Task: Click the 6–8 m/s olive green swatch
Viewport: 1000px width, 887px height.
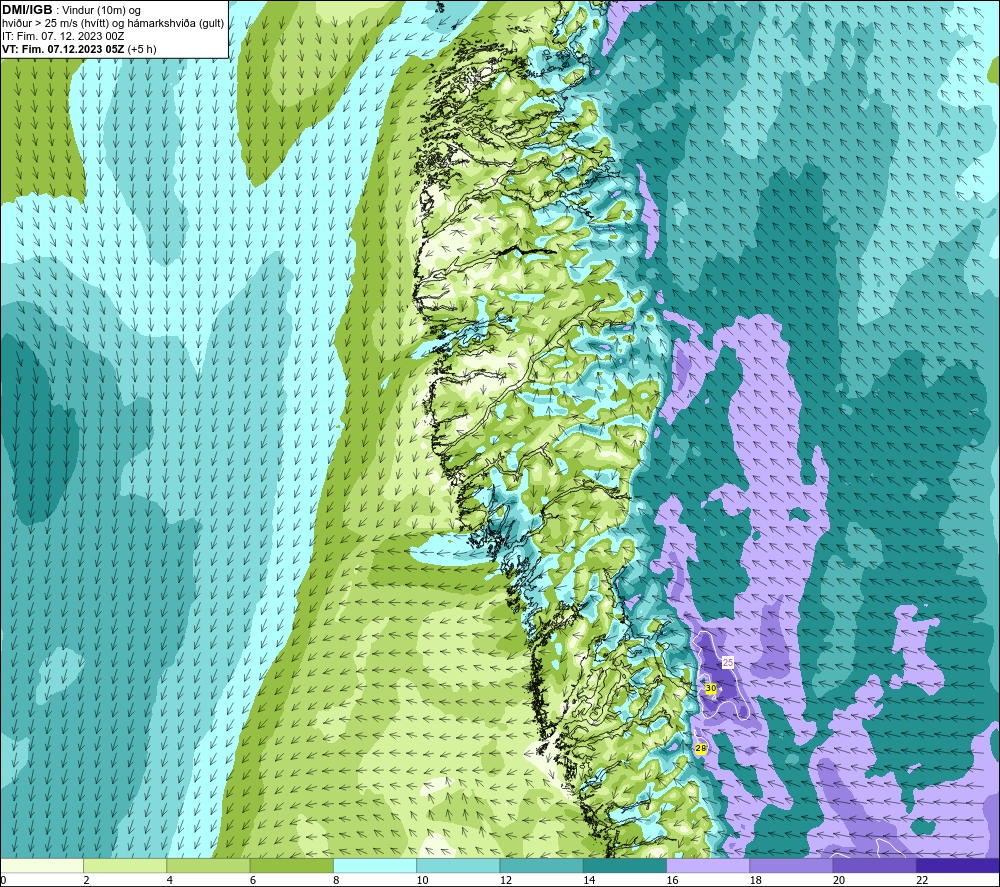Action: [291, 866]
